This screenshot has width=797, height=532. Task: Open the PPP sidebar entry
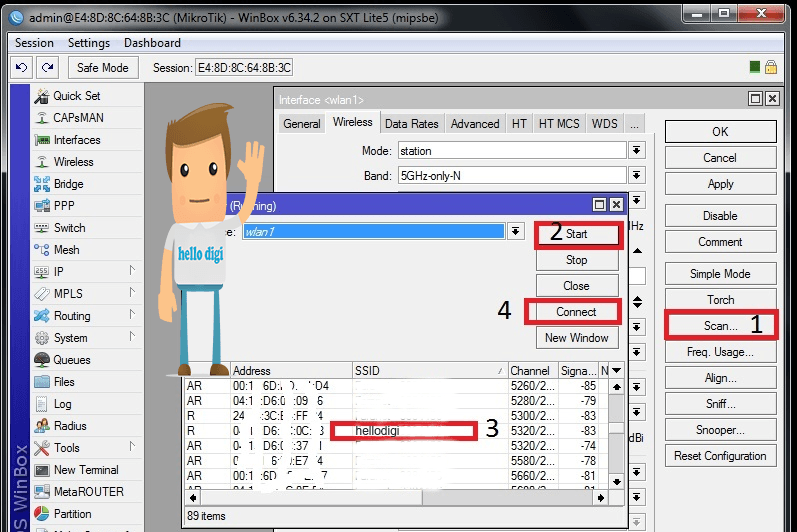(x=87, y=206)
